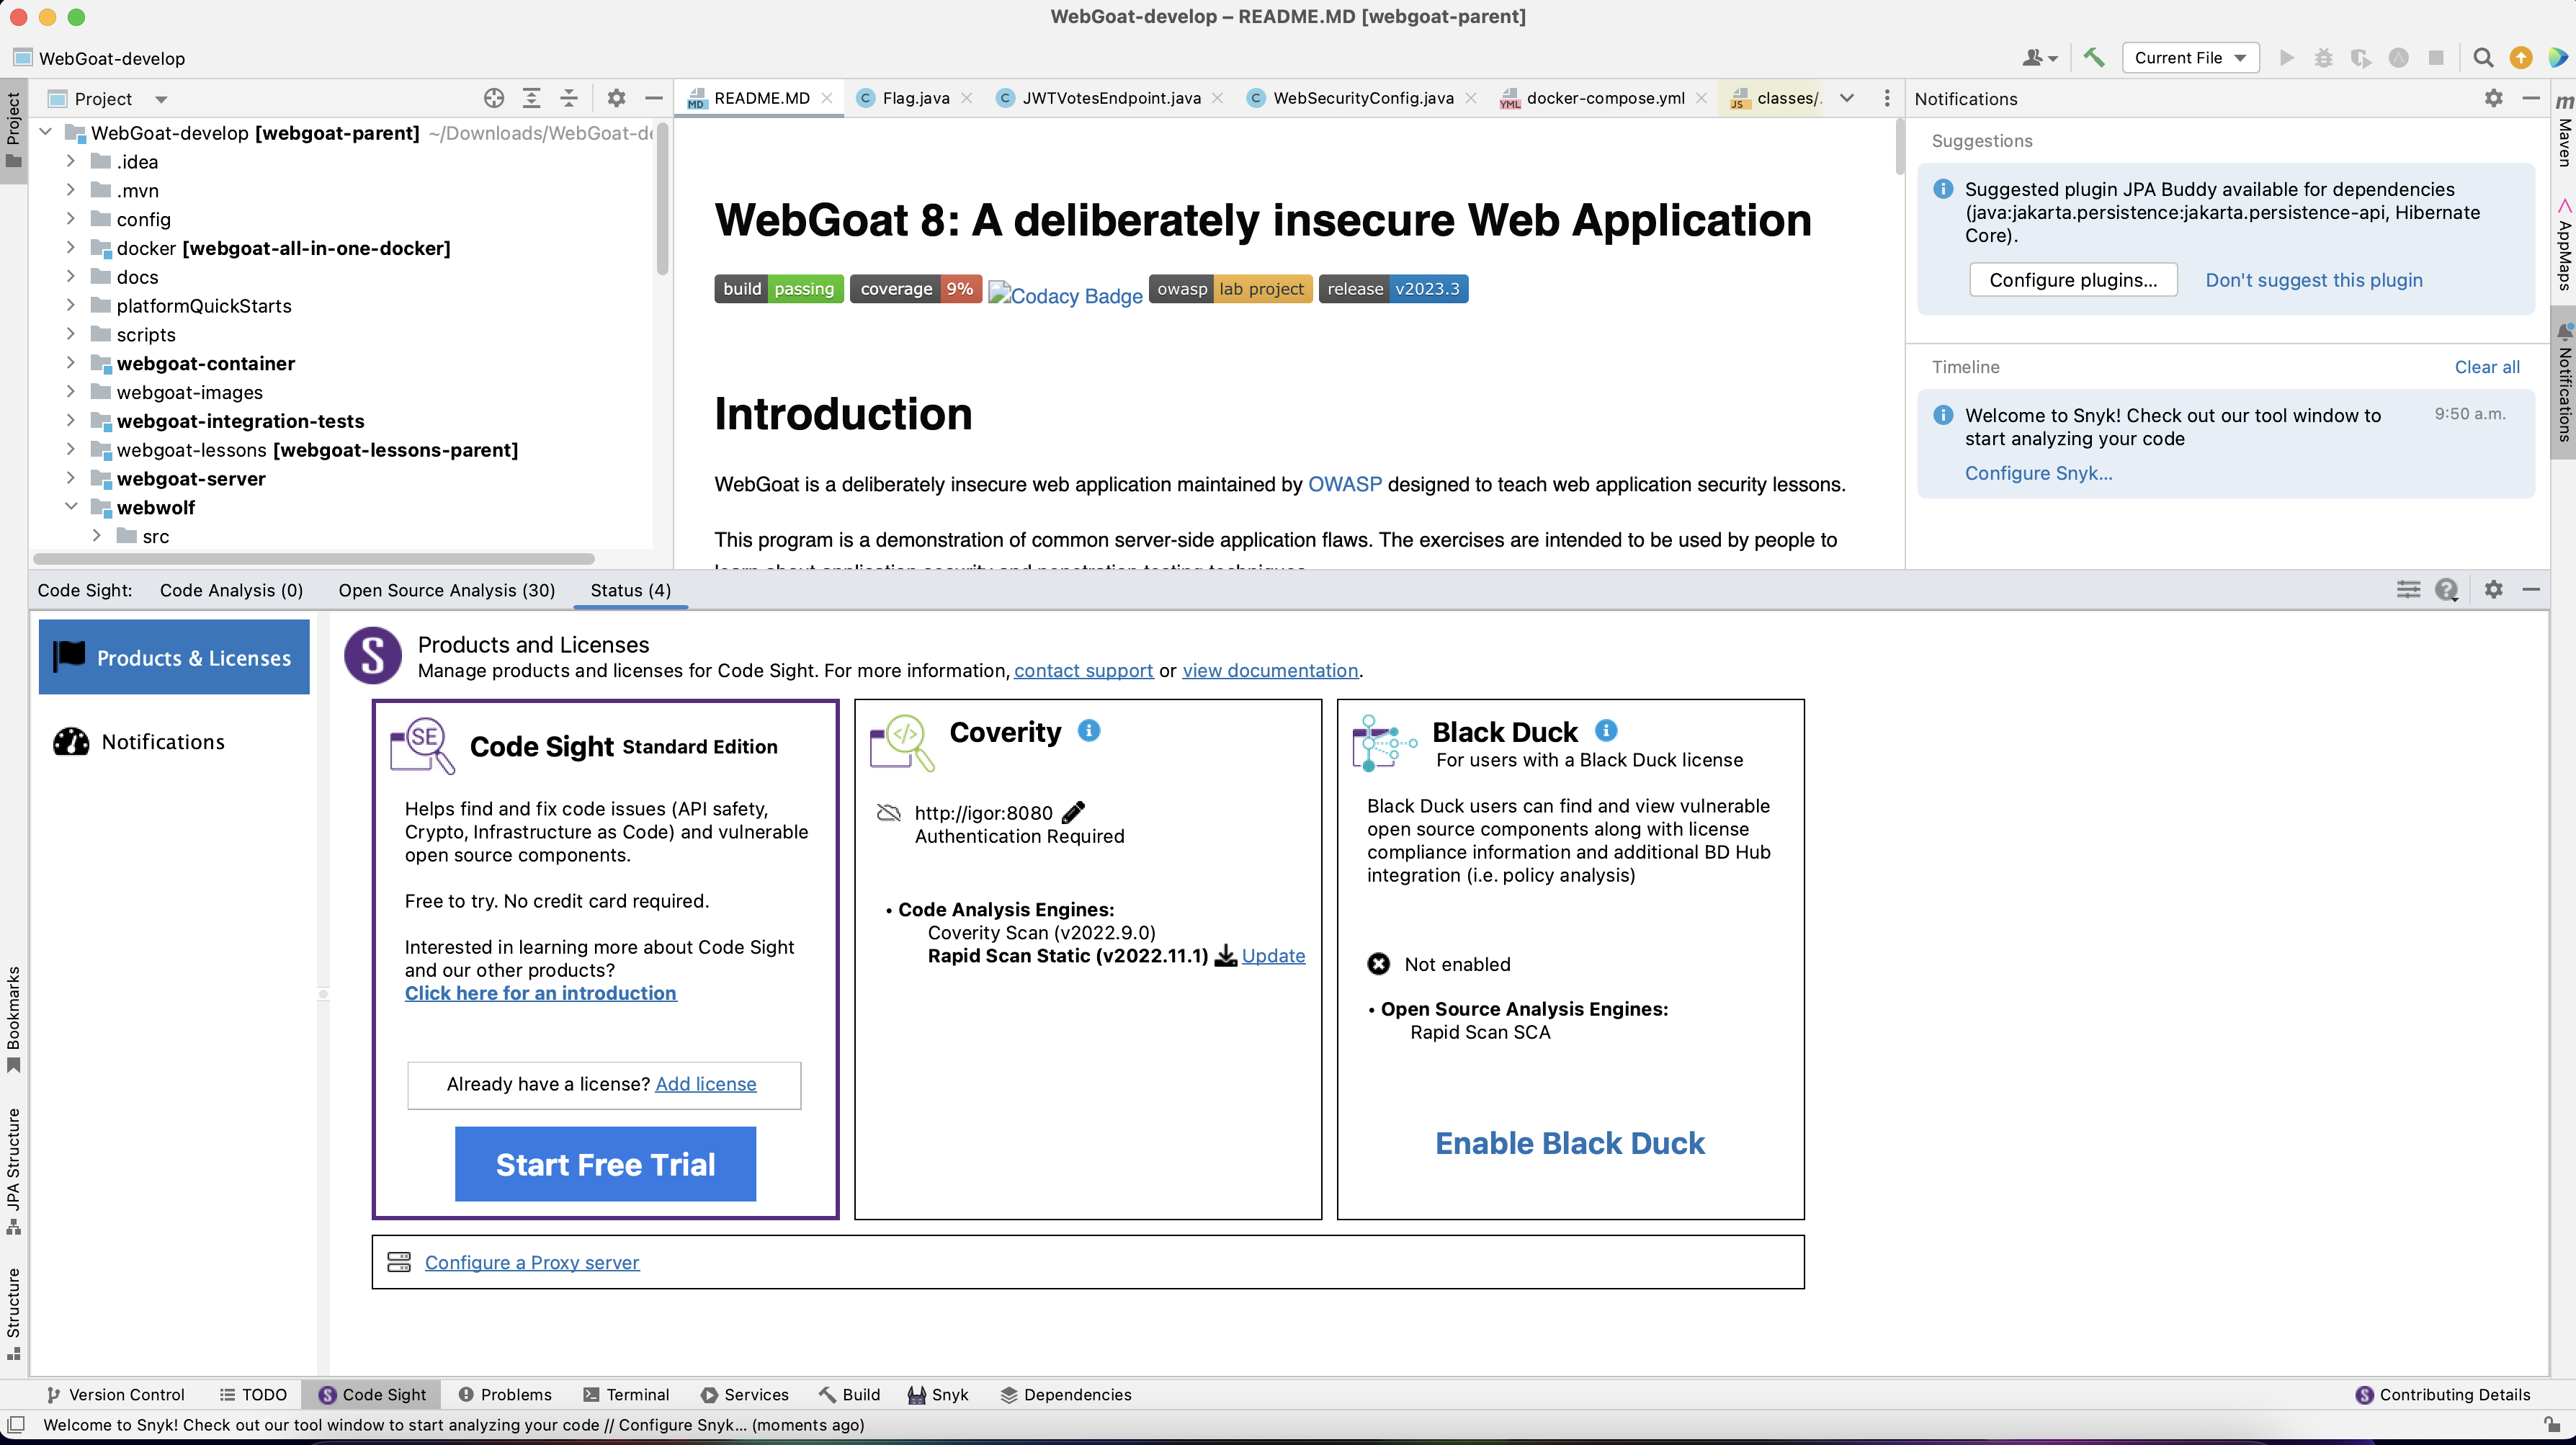This screenshot has height=1445, width=2576.
Task: Open Search Everywhere magnifier icon
Action: click(2483, 58)
